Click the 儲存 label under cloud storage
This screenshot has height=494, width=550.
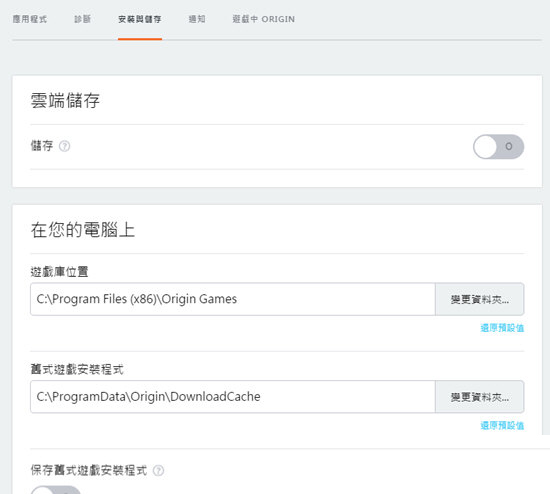(x=42, y=146)
